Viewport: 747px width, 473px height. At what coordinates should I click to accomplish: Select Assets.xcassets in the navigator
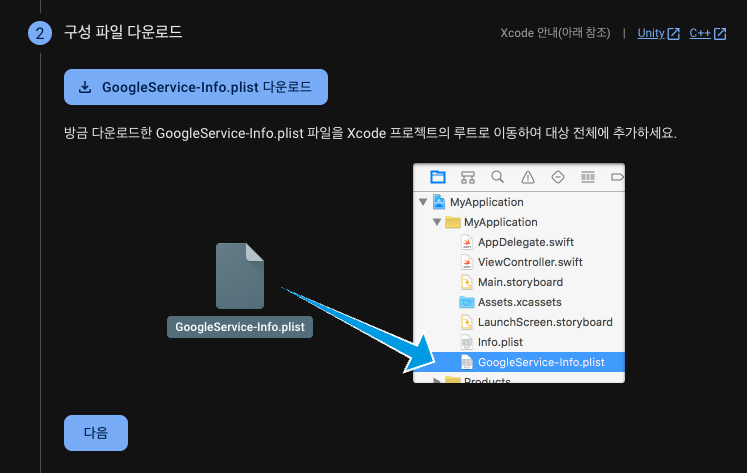519,302
